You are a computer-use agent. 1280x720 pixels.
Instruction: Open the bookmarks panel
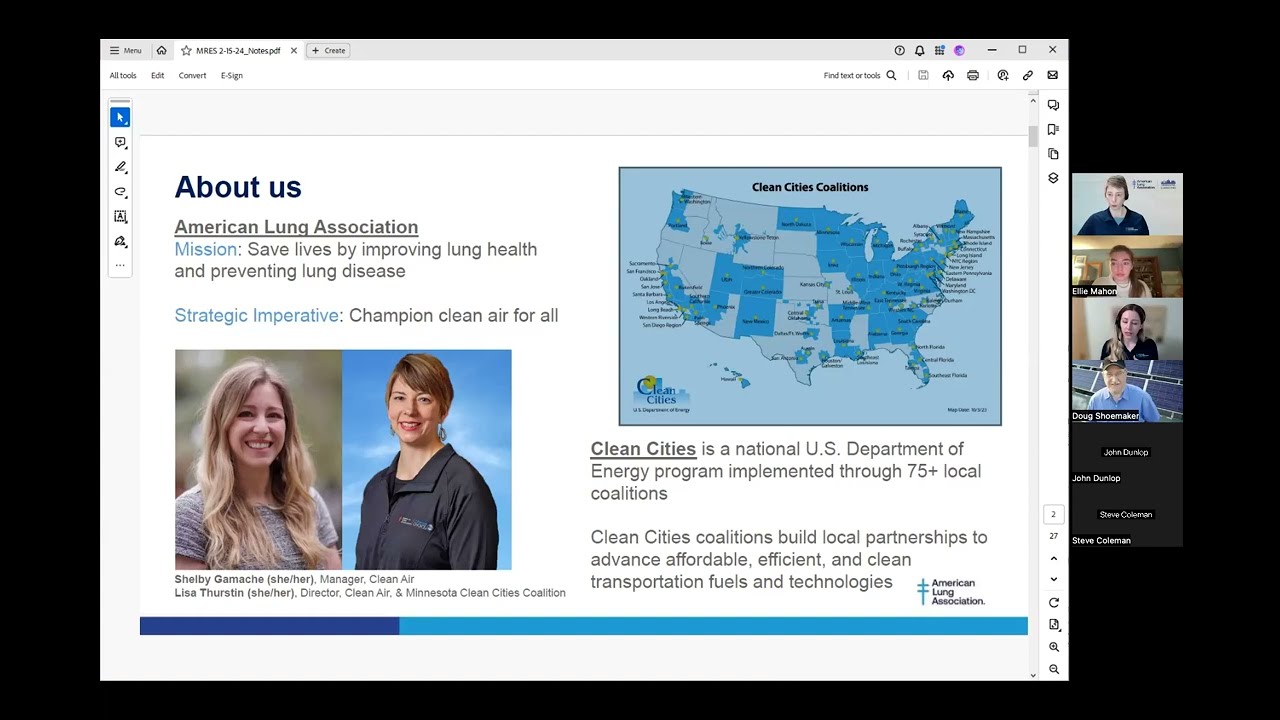[x=1053, y=129]
